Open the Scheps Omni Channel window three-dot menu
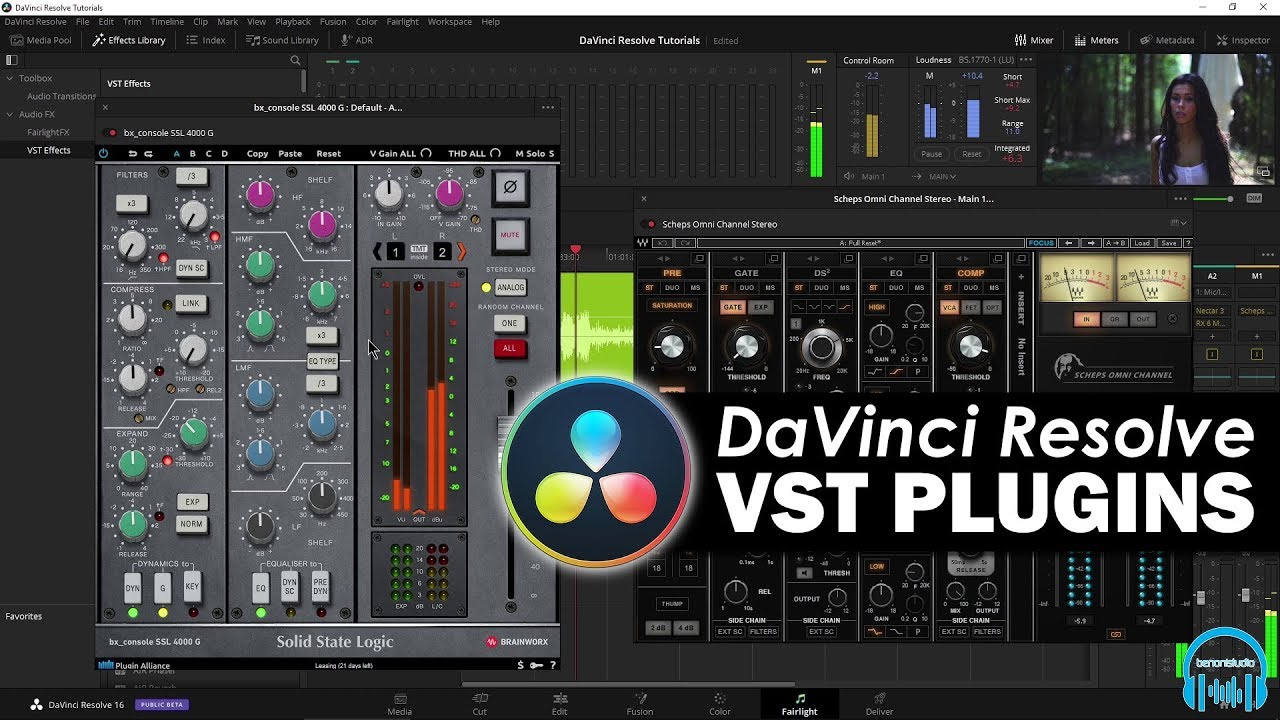This screenshot has height=720, width=1280. pos(1181,199)
